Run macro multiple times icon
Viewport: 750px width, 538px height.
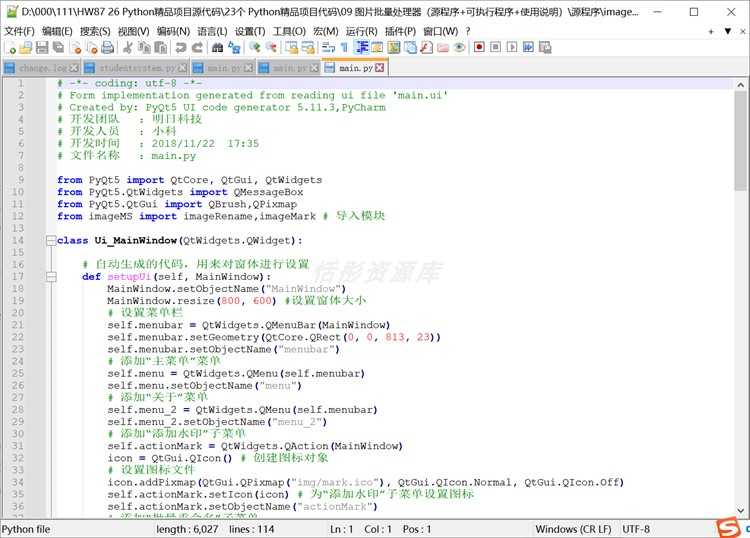(528, 47)
